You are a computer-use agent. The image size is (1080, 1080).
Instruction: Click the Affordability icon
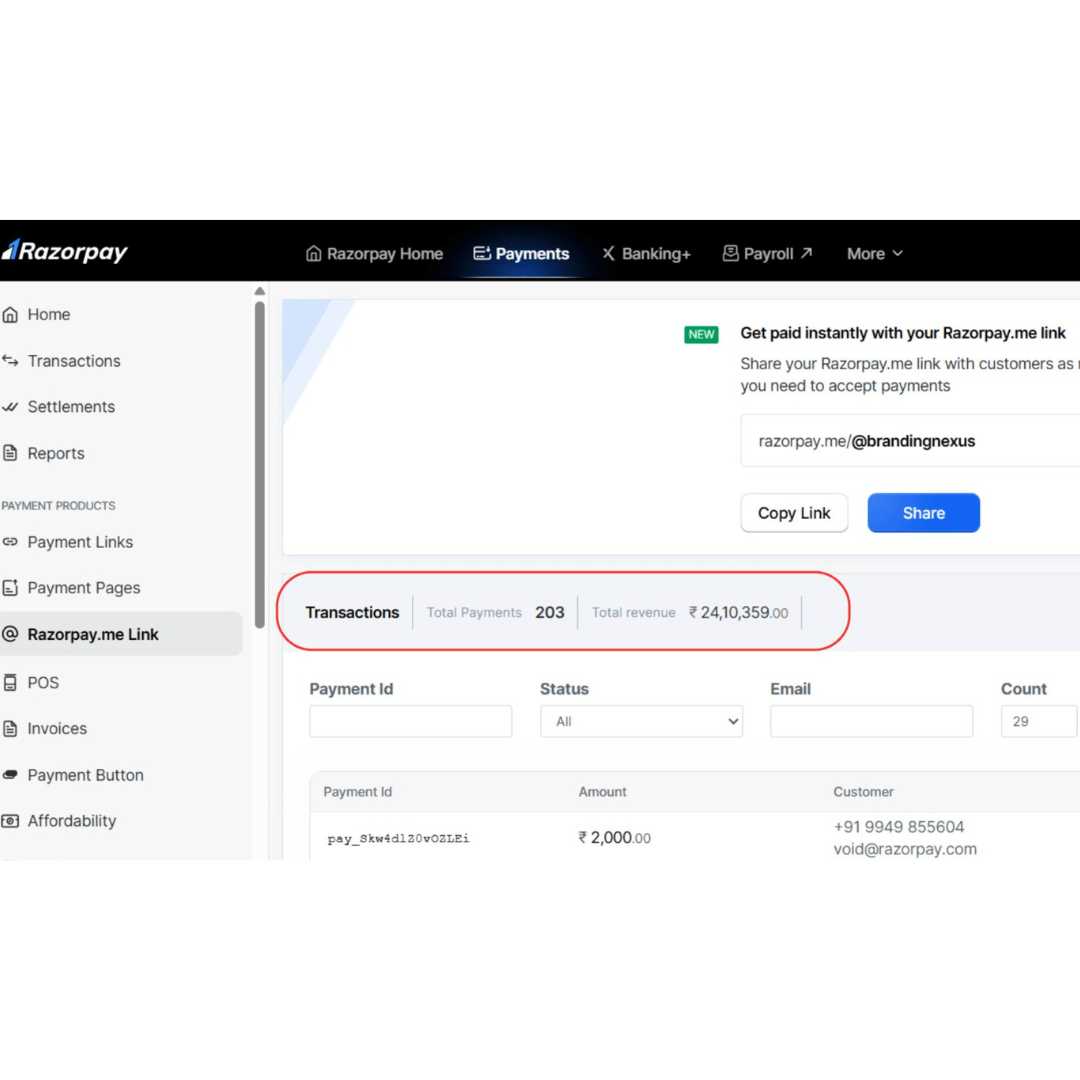pos(10,821)
